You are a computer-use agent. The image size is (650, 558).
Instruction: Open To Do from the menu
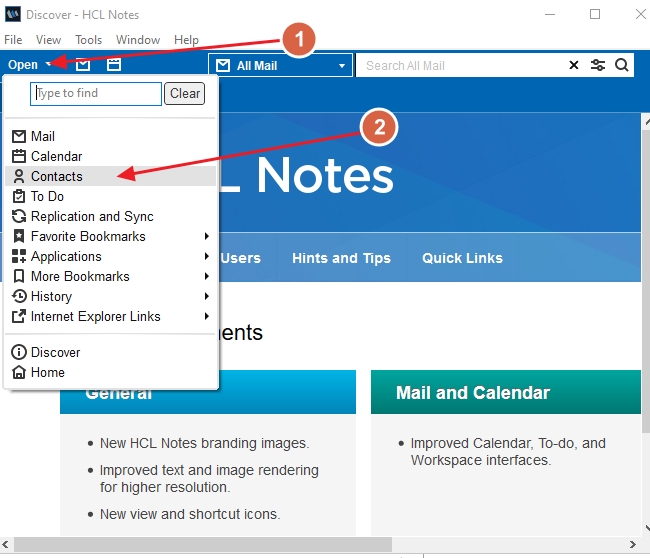coord(110,196)
